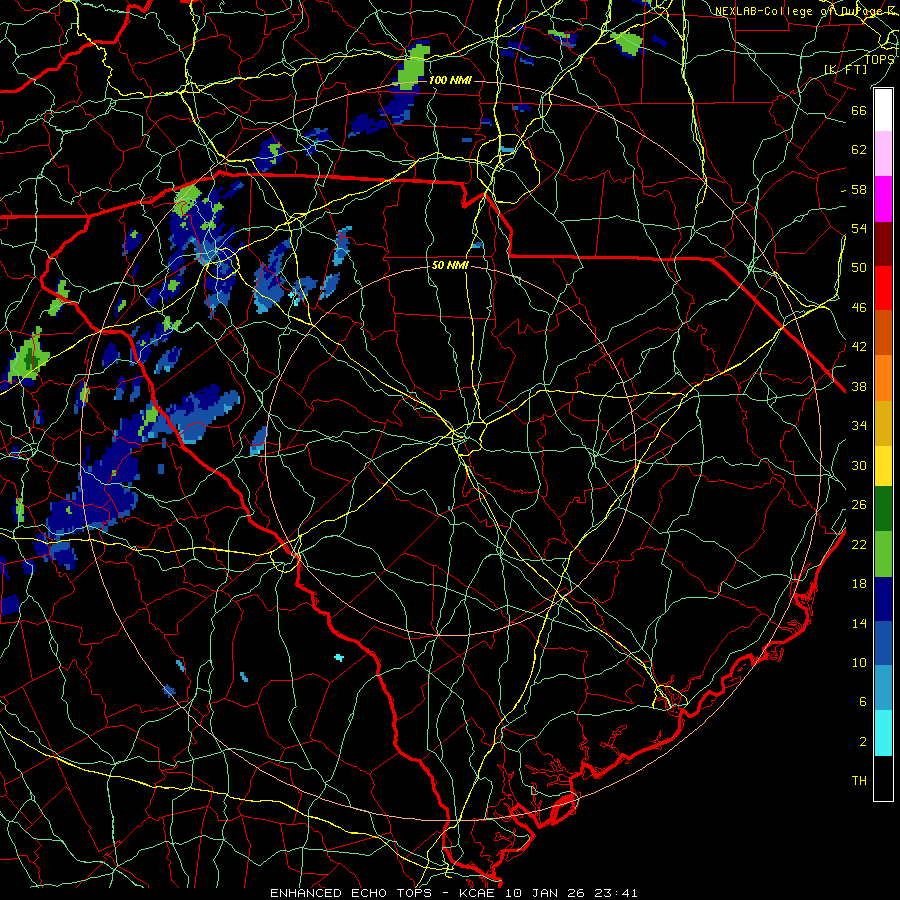Image resolution: width=900 pixels, height=900 pixels.
Task: Click the black TH legend swatch
Action: (883, 778)
